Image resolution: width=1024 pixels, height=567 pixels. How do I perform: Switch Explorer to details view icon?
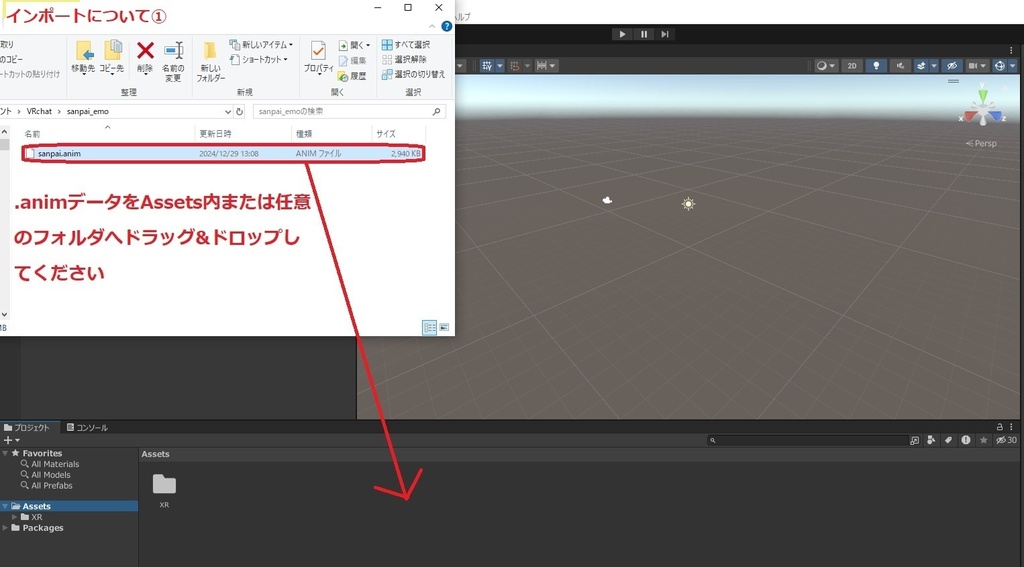click(429, 327)
